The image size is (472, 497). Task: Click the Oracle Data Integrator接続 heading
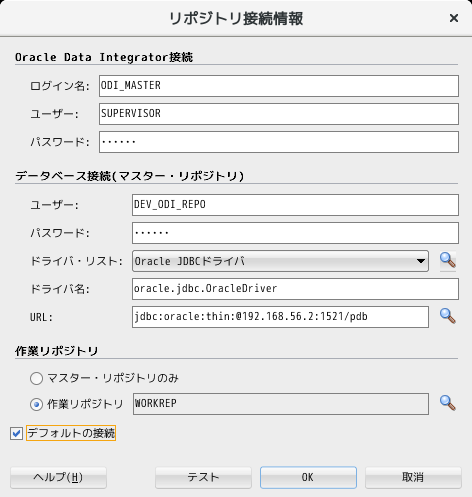click(x=104, y=57)
